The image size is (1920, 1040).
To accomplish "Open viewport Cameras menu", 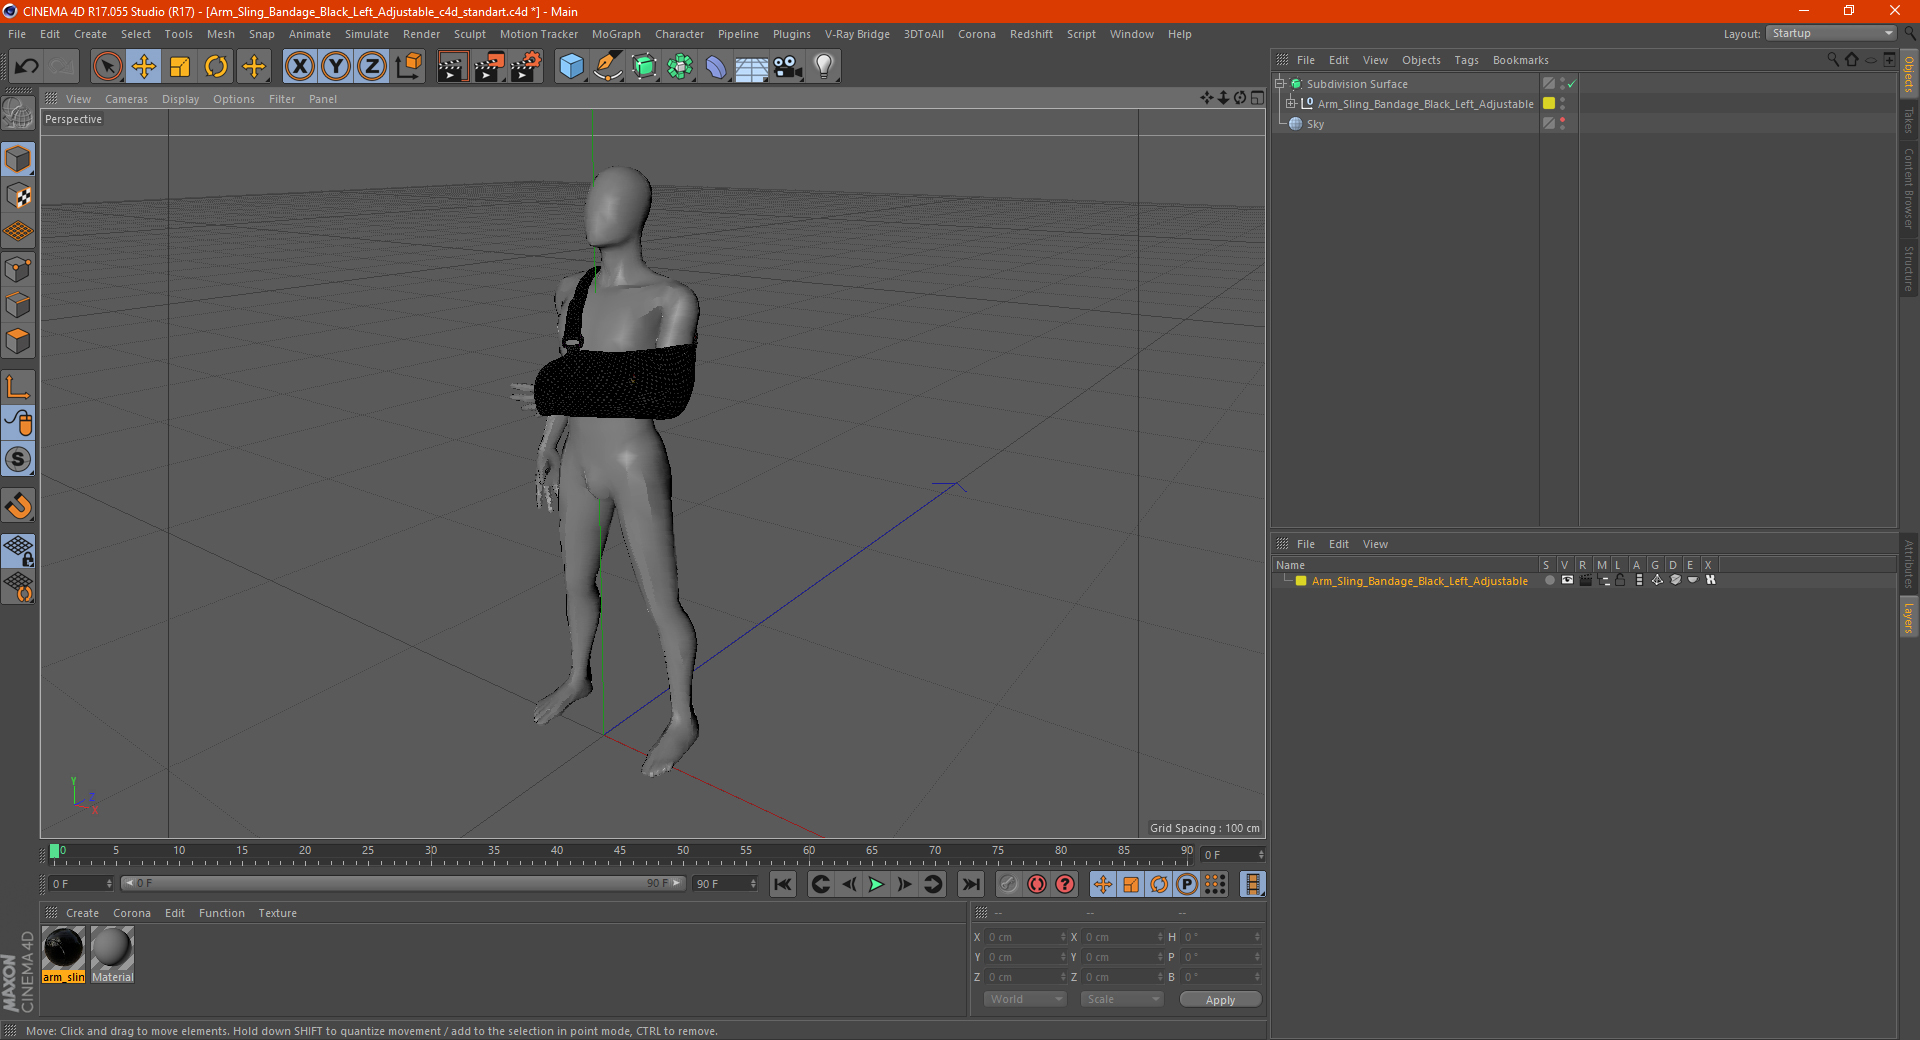I will pyautogui.click(x=126, y=99).
